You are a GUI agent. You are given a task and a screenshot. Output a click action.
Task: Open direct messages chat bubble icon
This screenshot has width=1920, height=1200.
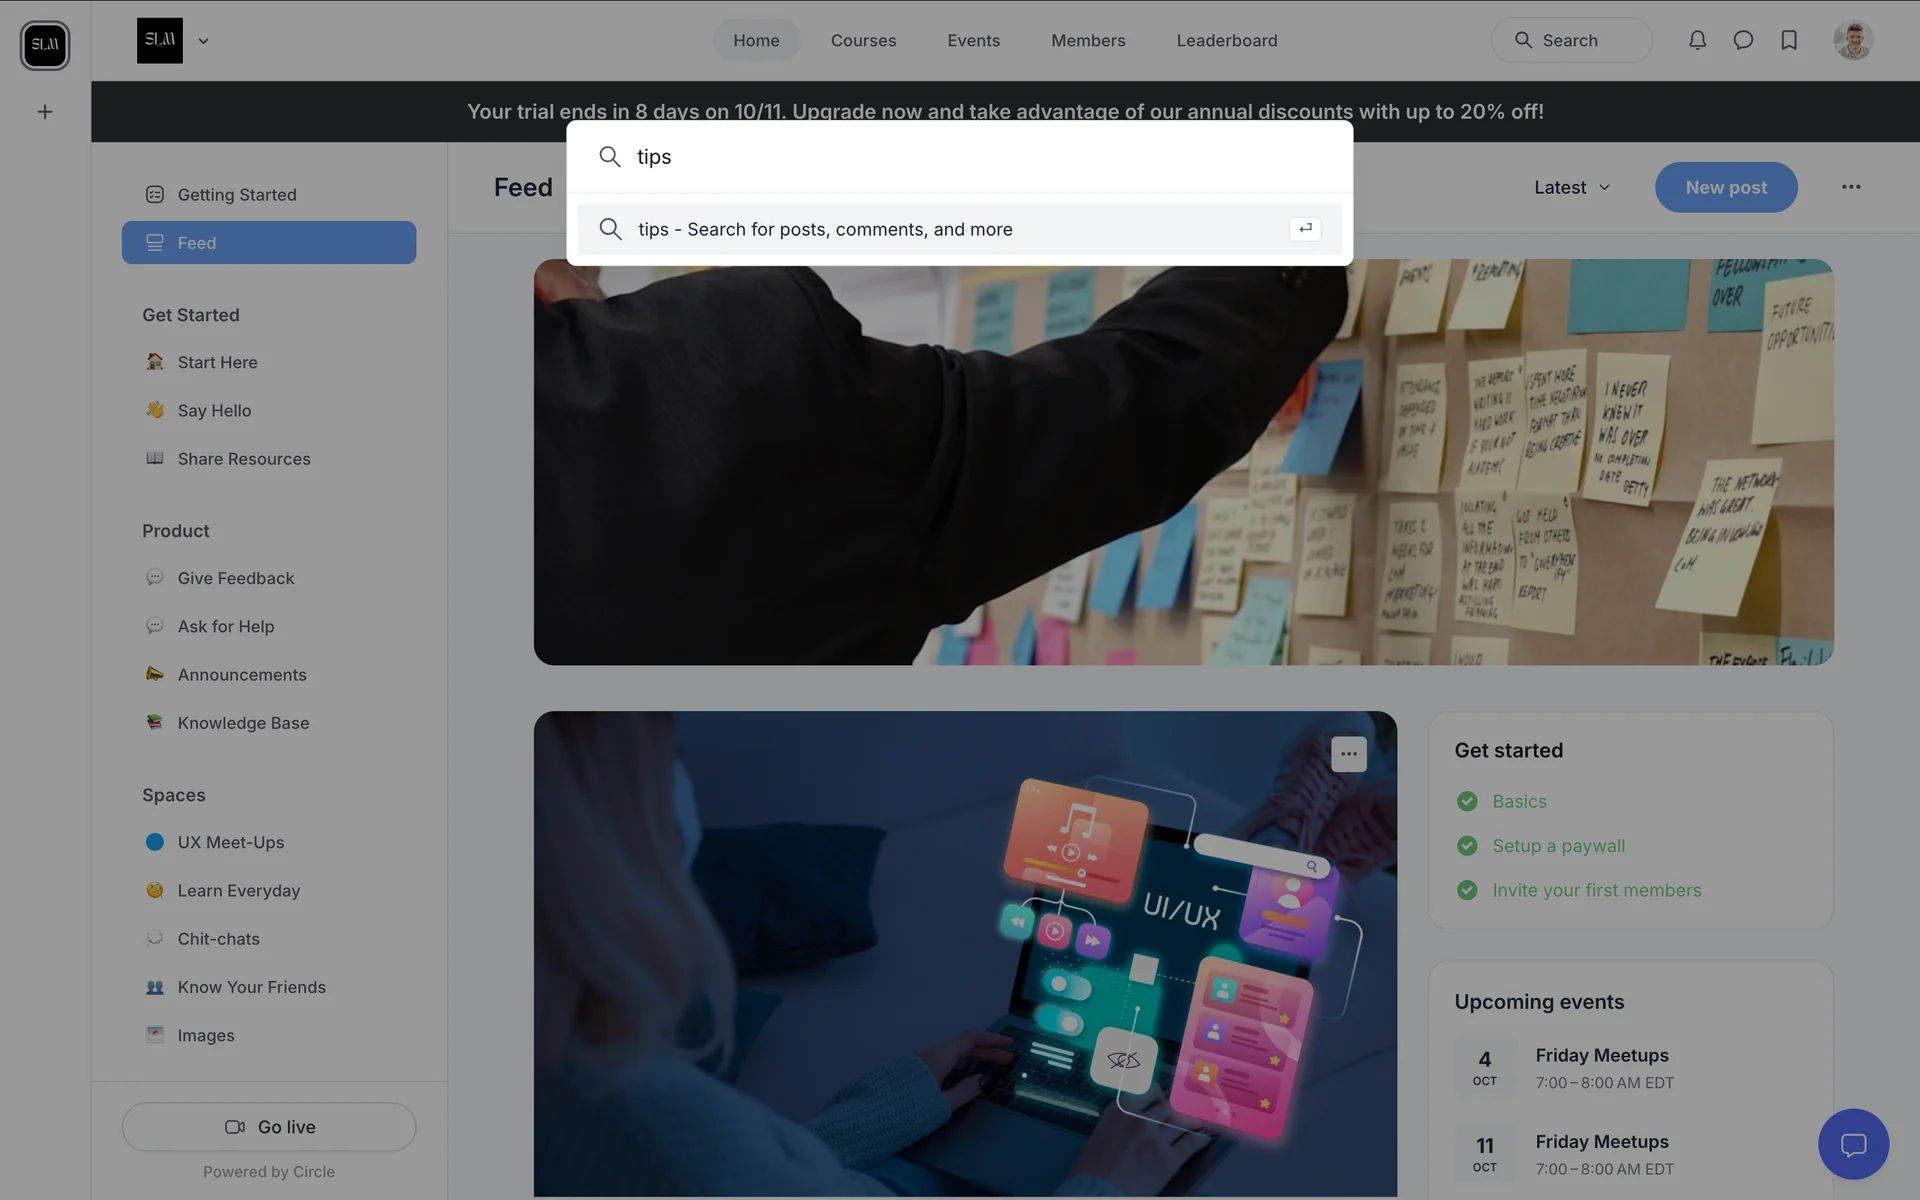[x=1743, y=40]
